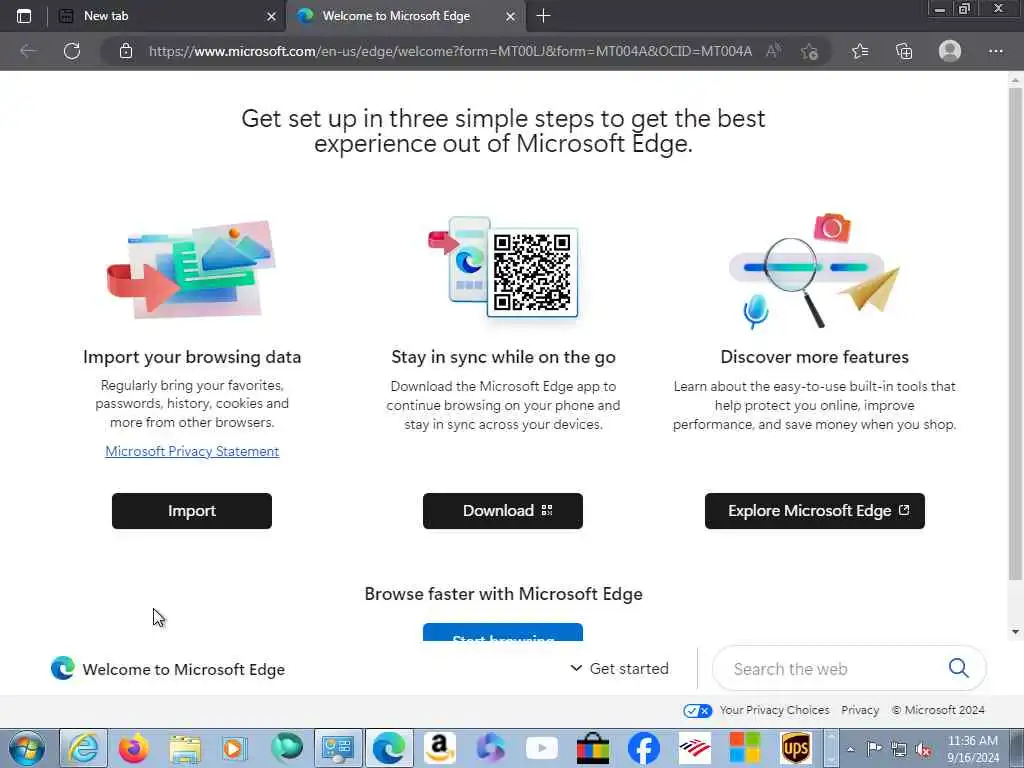1024x768 pixels.
Task: Open a new tab with plus button
Action: pyautogui.click(x=543, y=16)
